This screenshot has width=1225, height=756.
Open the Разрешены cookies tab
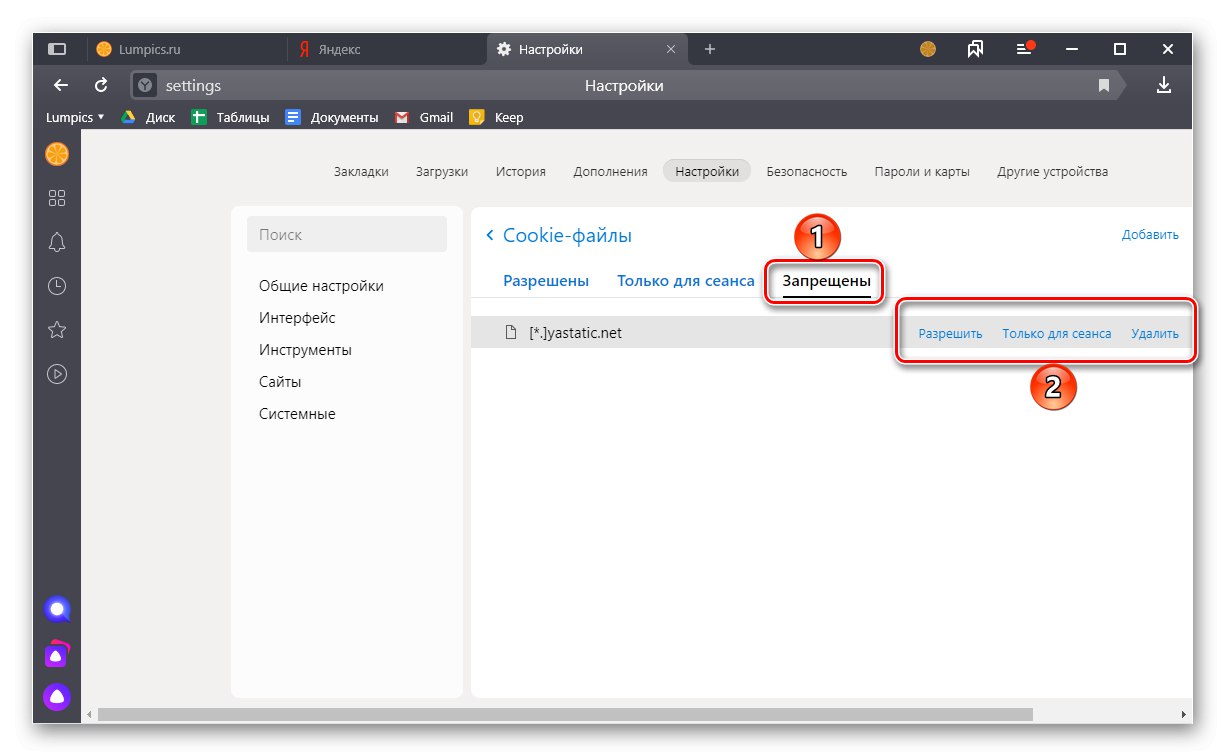(546, 281)
